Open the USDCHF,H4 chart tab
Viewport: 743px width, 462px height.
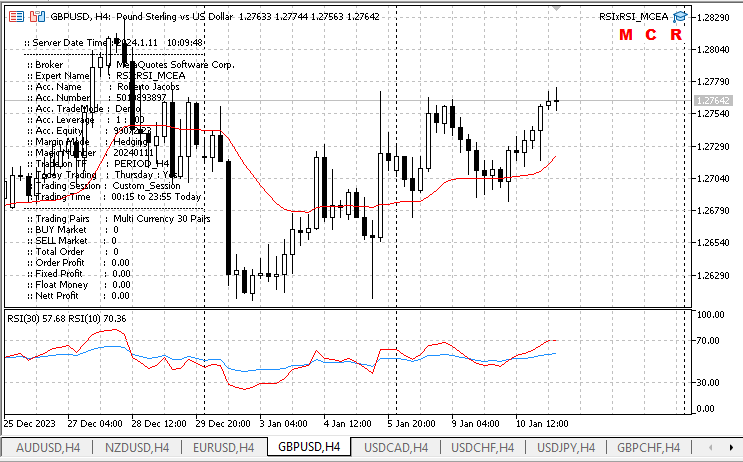click(x=482, y=447)
